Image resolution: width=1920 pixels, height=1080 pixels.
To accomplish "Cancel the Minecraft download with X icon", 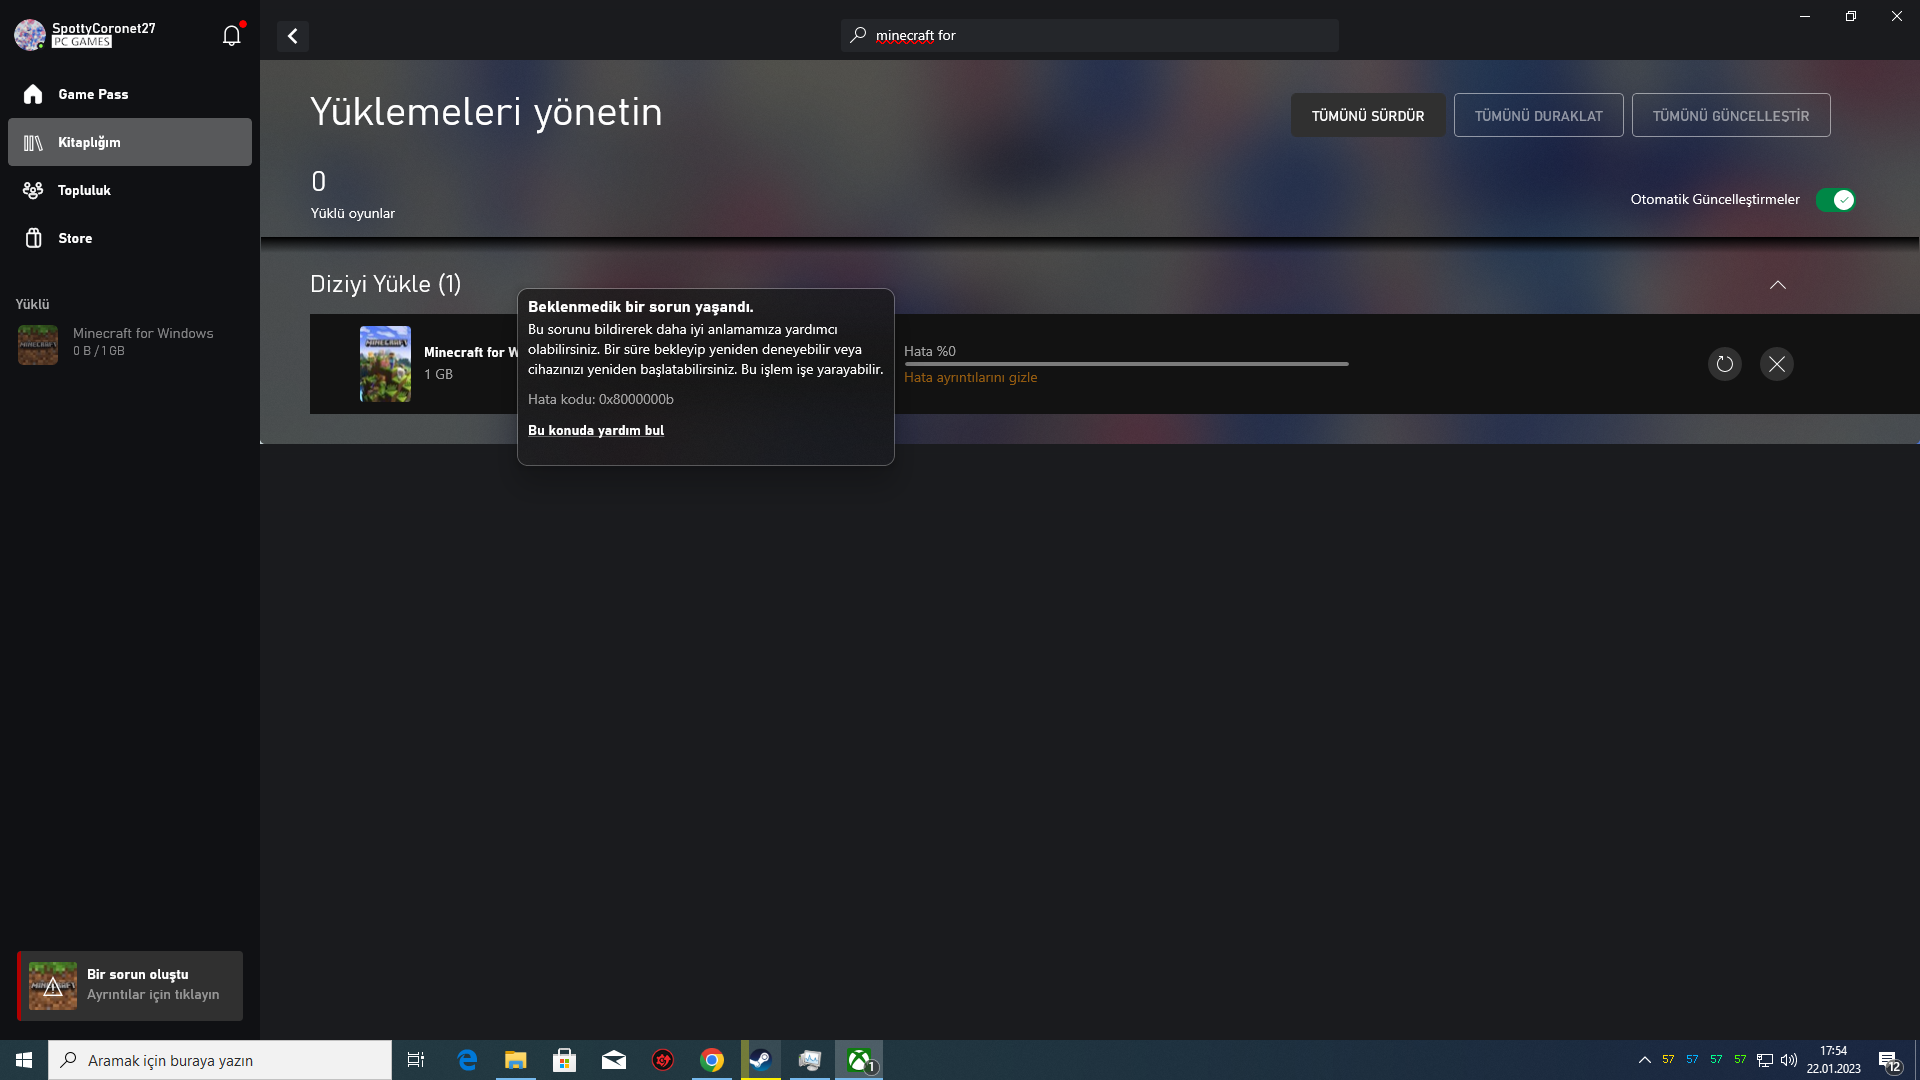I will point(1776,364).
